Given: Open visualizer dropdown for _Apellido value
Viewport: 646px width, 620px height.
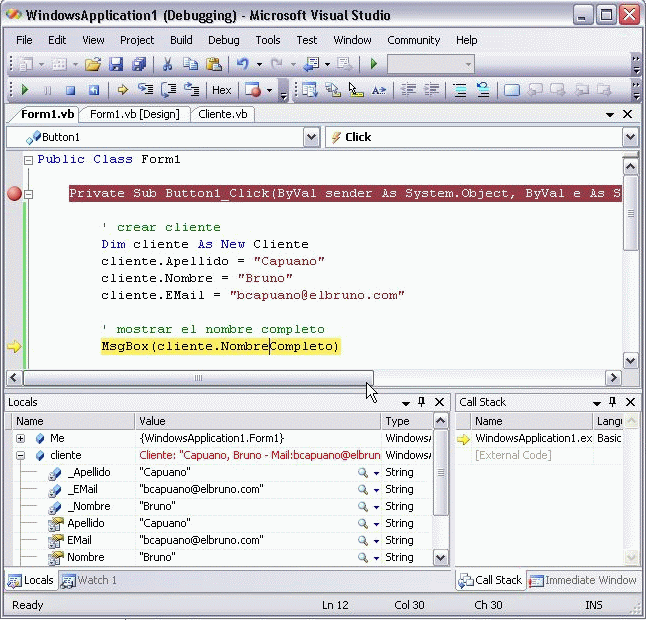Looking at the screenshot, I should [x=376, y=473].
